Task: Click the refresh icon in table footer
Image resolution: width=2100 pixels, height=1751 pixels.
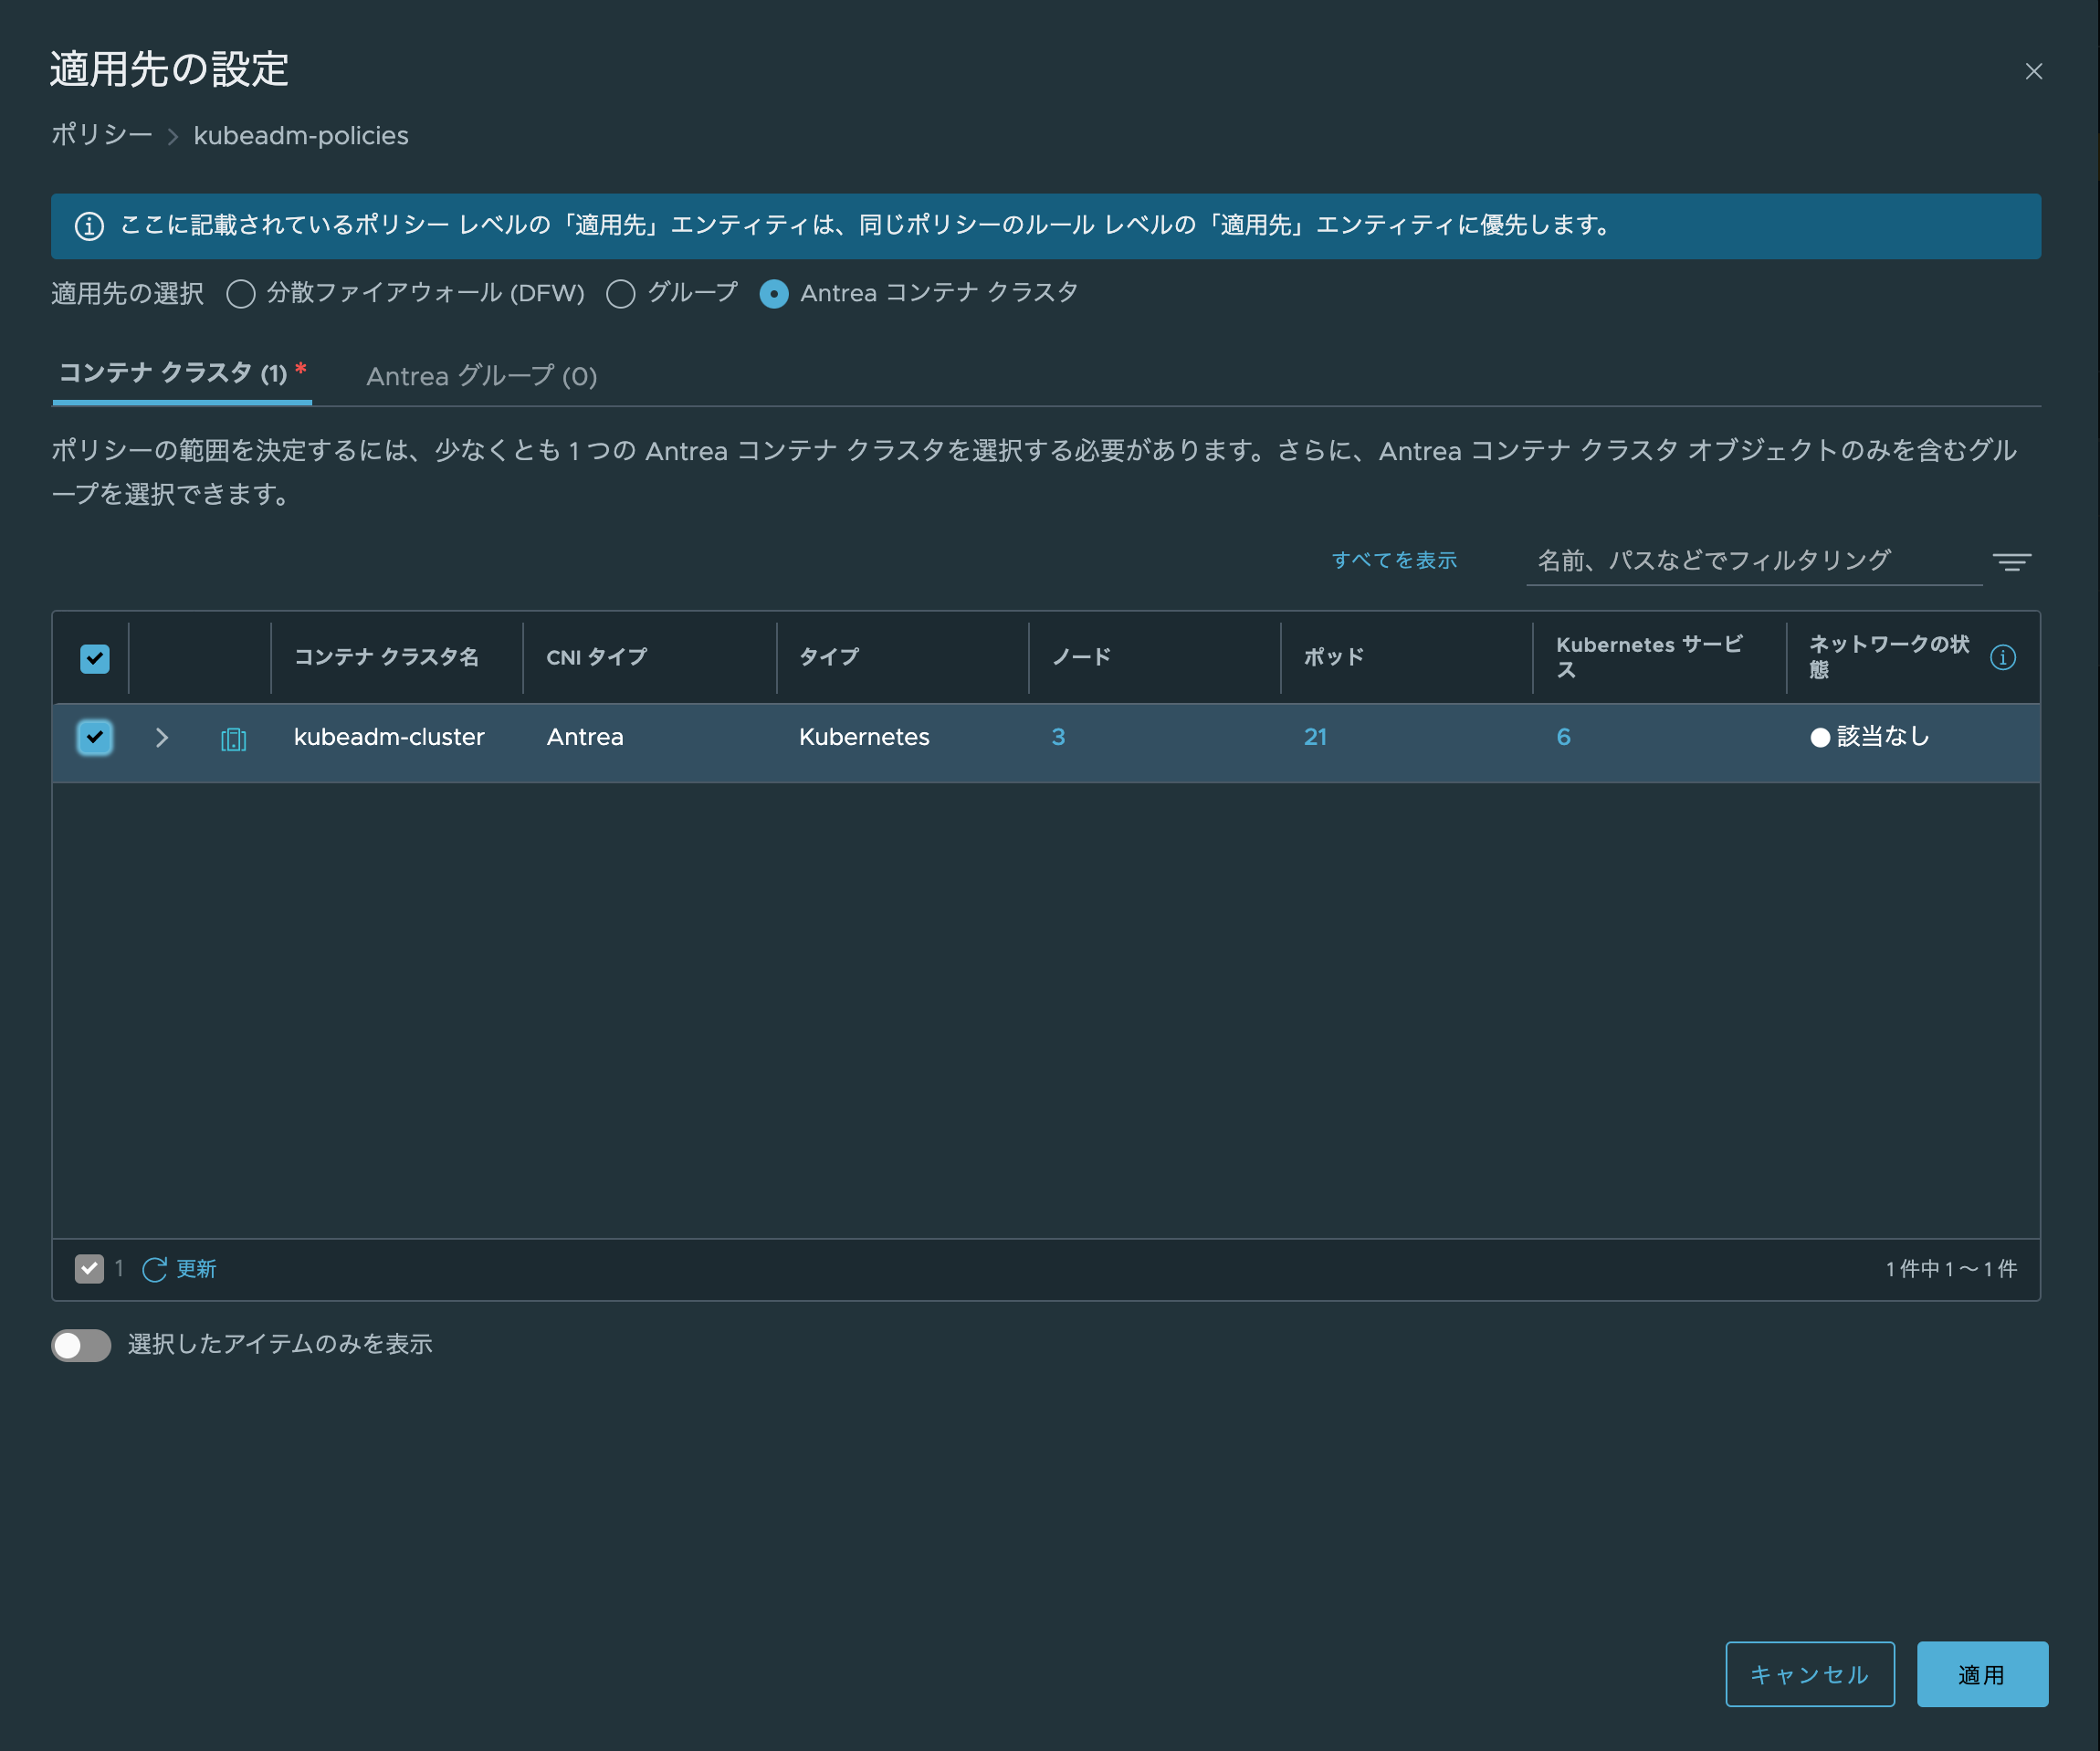Action: pyautogui.click(x=154, y=1269)
